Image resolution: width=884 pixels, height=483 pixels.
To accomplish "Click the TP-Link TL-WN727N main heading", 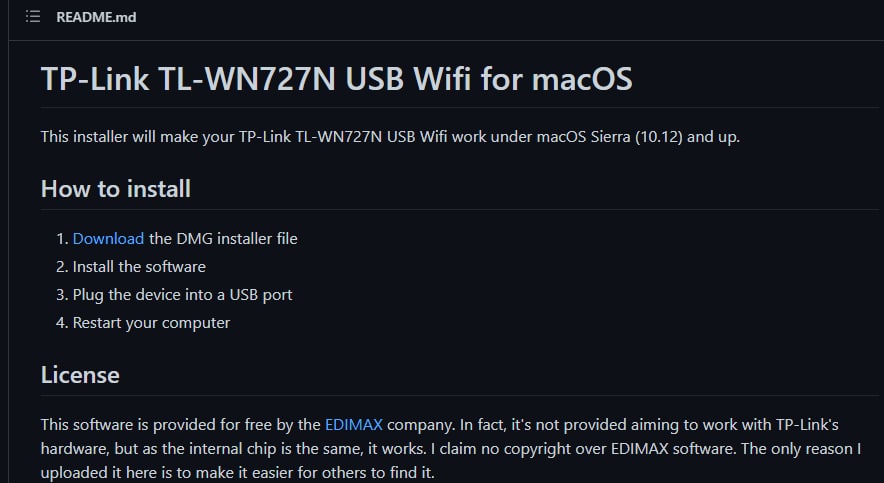I will point(336,79).
